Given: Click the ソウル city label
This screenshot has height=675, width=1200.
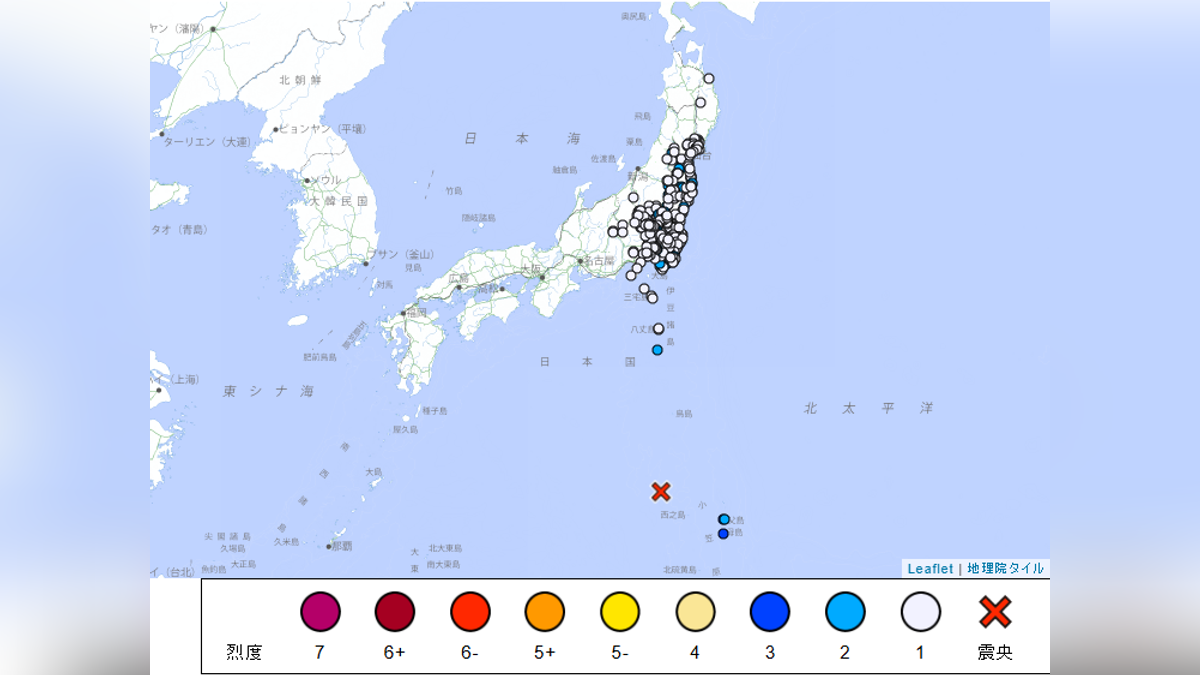Looking at the screenshot, I should point(327,180).
